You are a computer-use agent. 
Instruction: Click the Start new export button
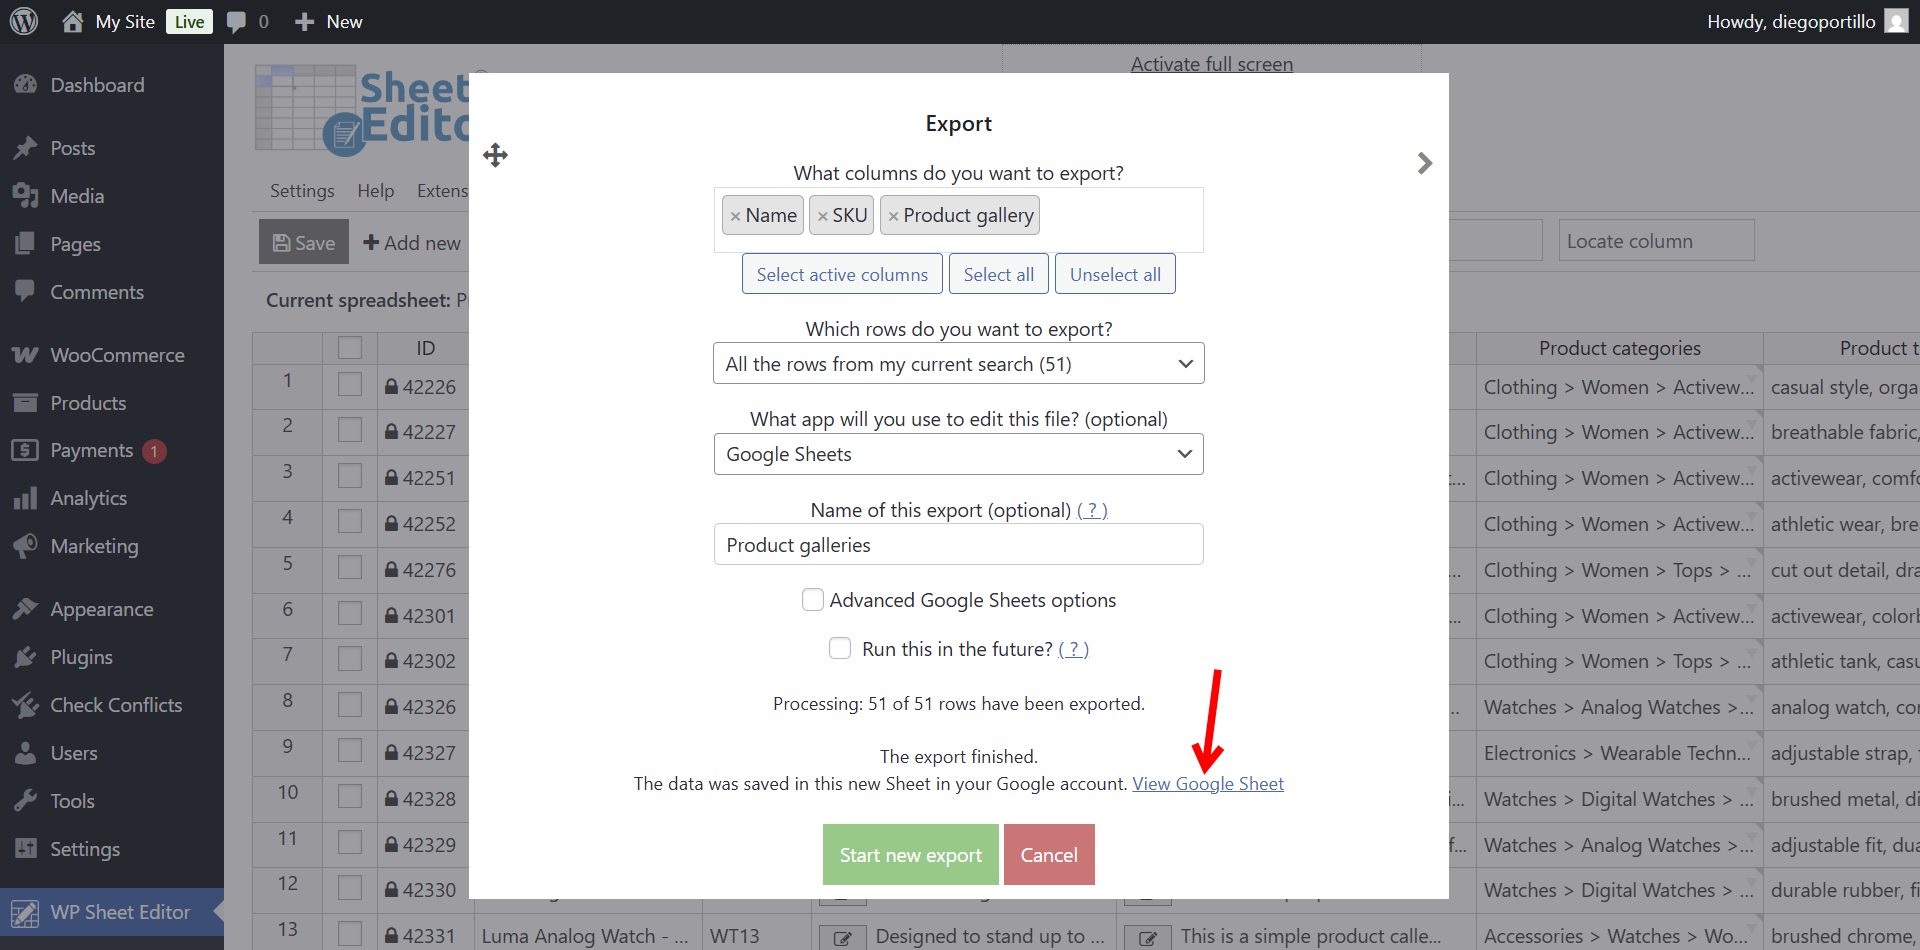click(910, 854)
